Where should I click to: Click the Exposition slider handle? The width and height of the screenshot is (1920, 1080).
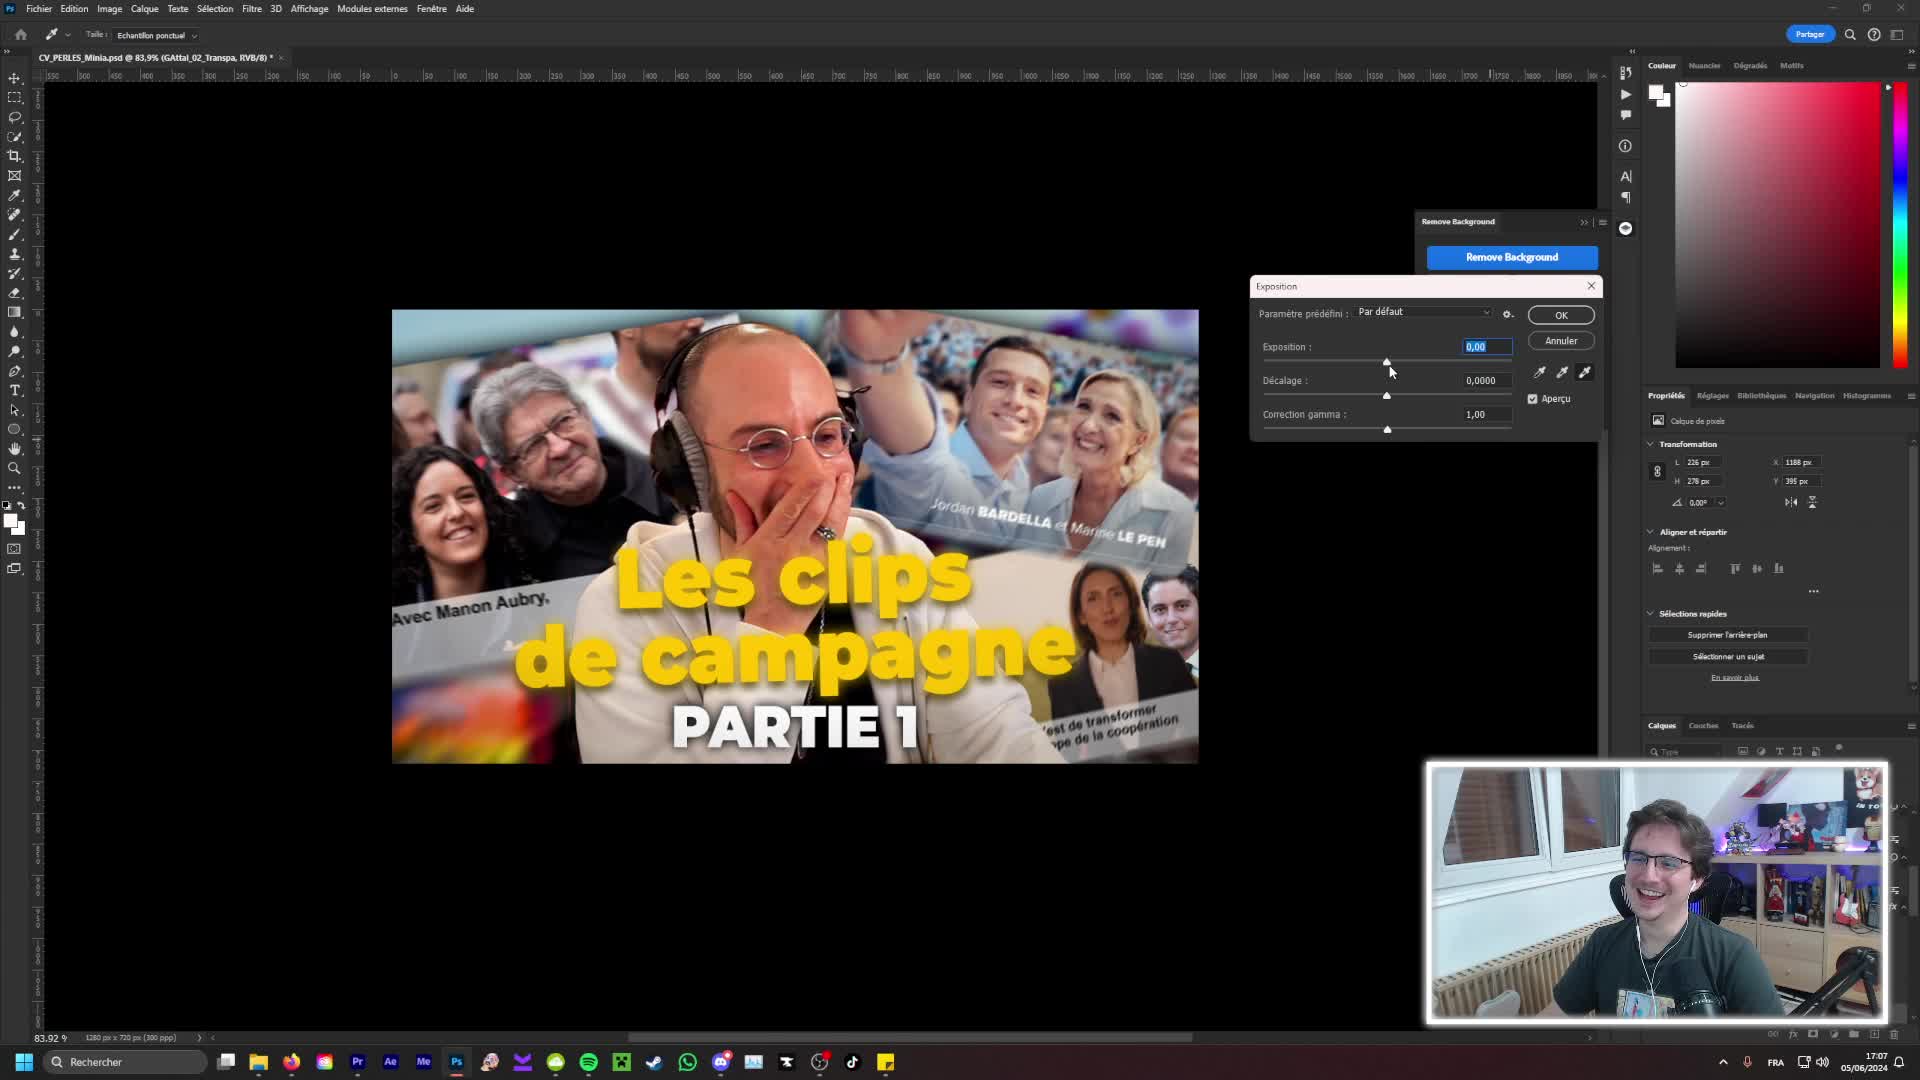click(x=1386, y=362)
